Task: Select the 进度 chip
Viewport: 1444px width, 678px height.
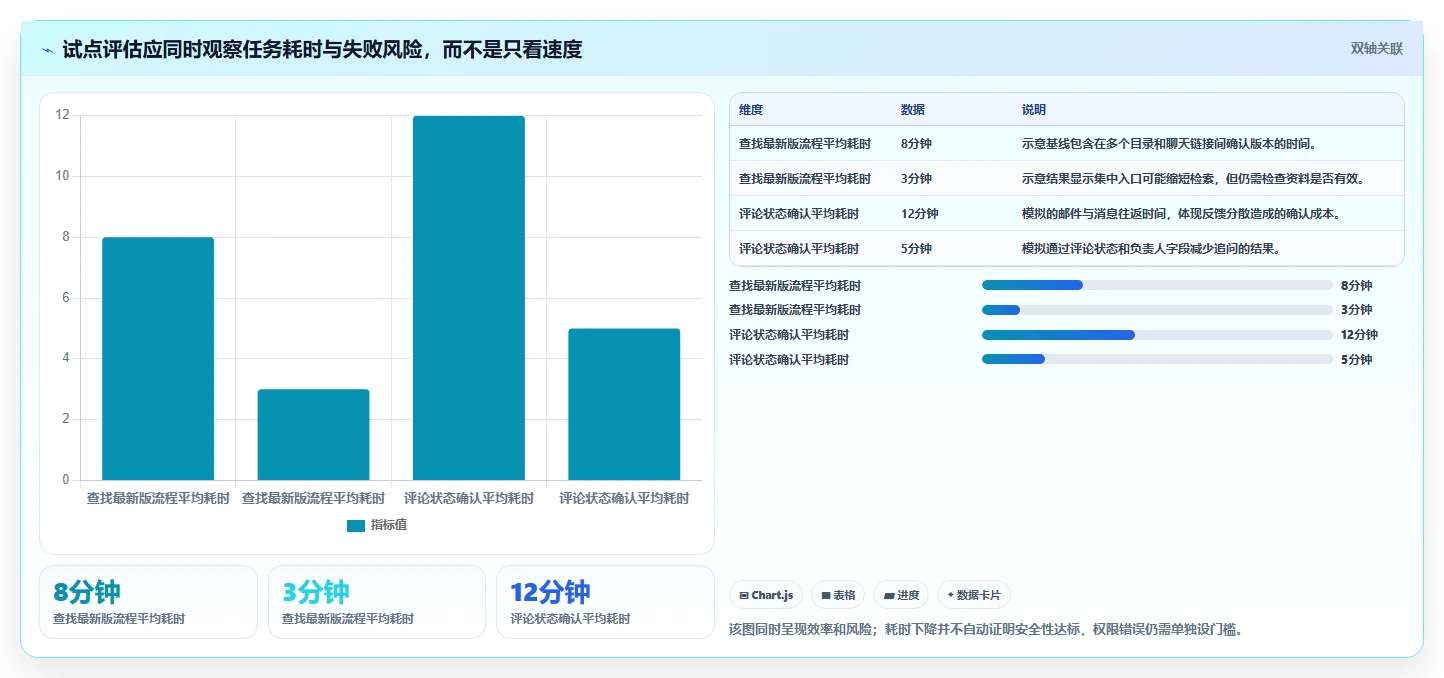Action: (x=901, y=595)
